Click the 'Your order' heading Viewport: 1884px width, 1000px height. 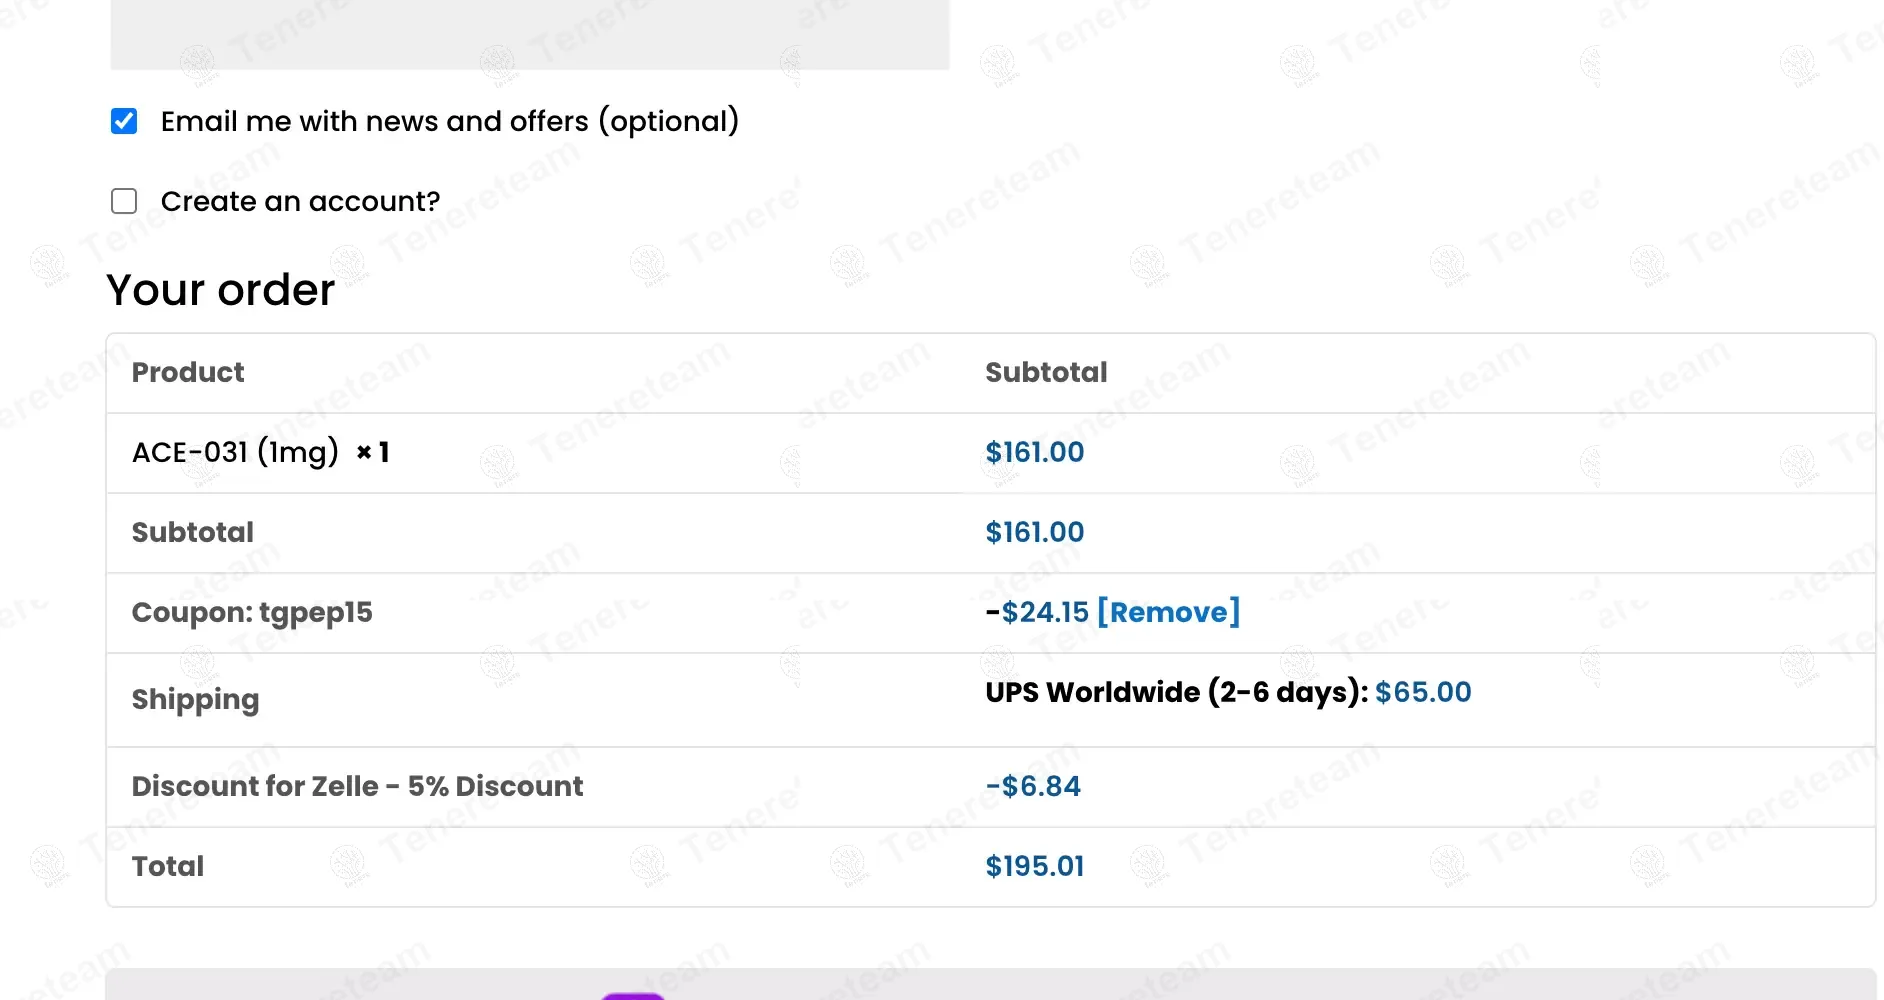[220, 290]
